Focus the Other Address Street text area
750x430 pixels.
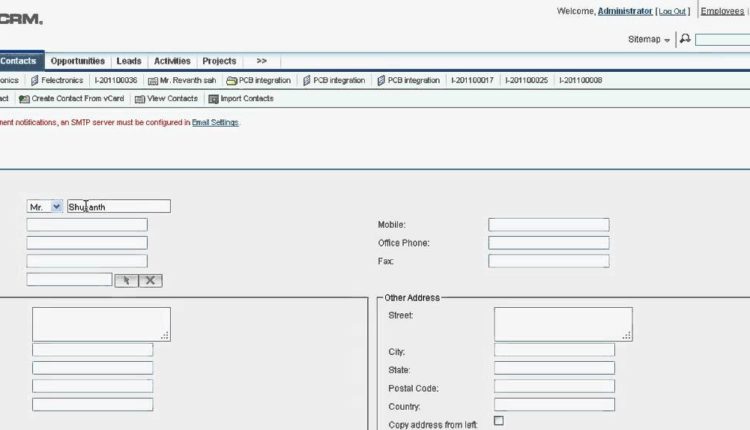point(562,323)
